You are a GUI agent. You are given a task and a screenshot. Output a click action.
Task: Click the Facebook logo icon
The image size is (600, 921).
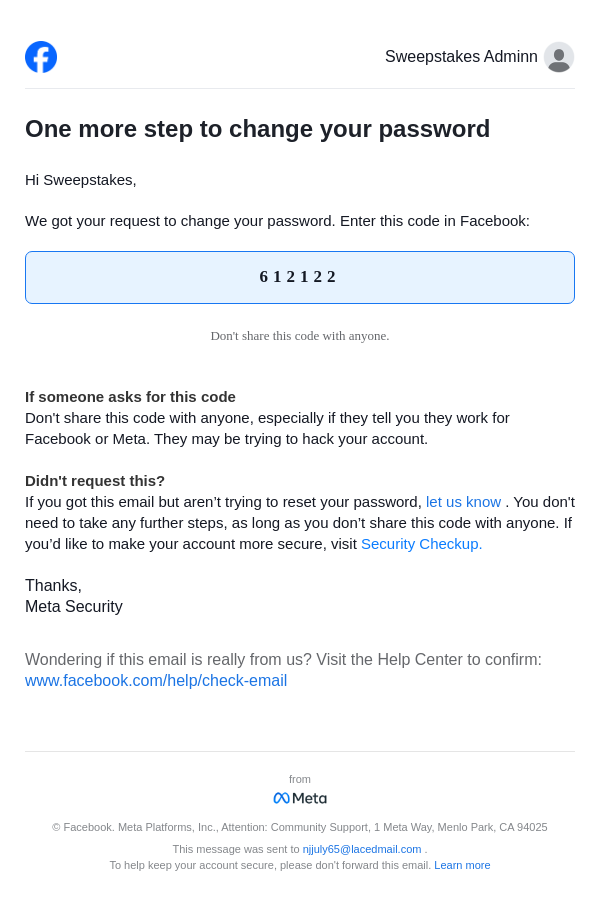41,57
